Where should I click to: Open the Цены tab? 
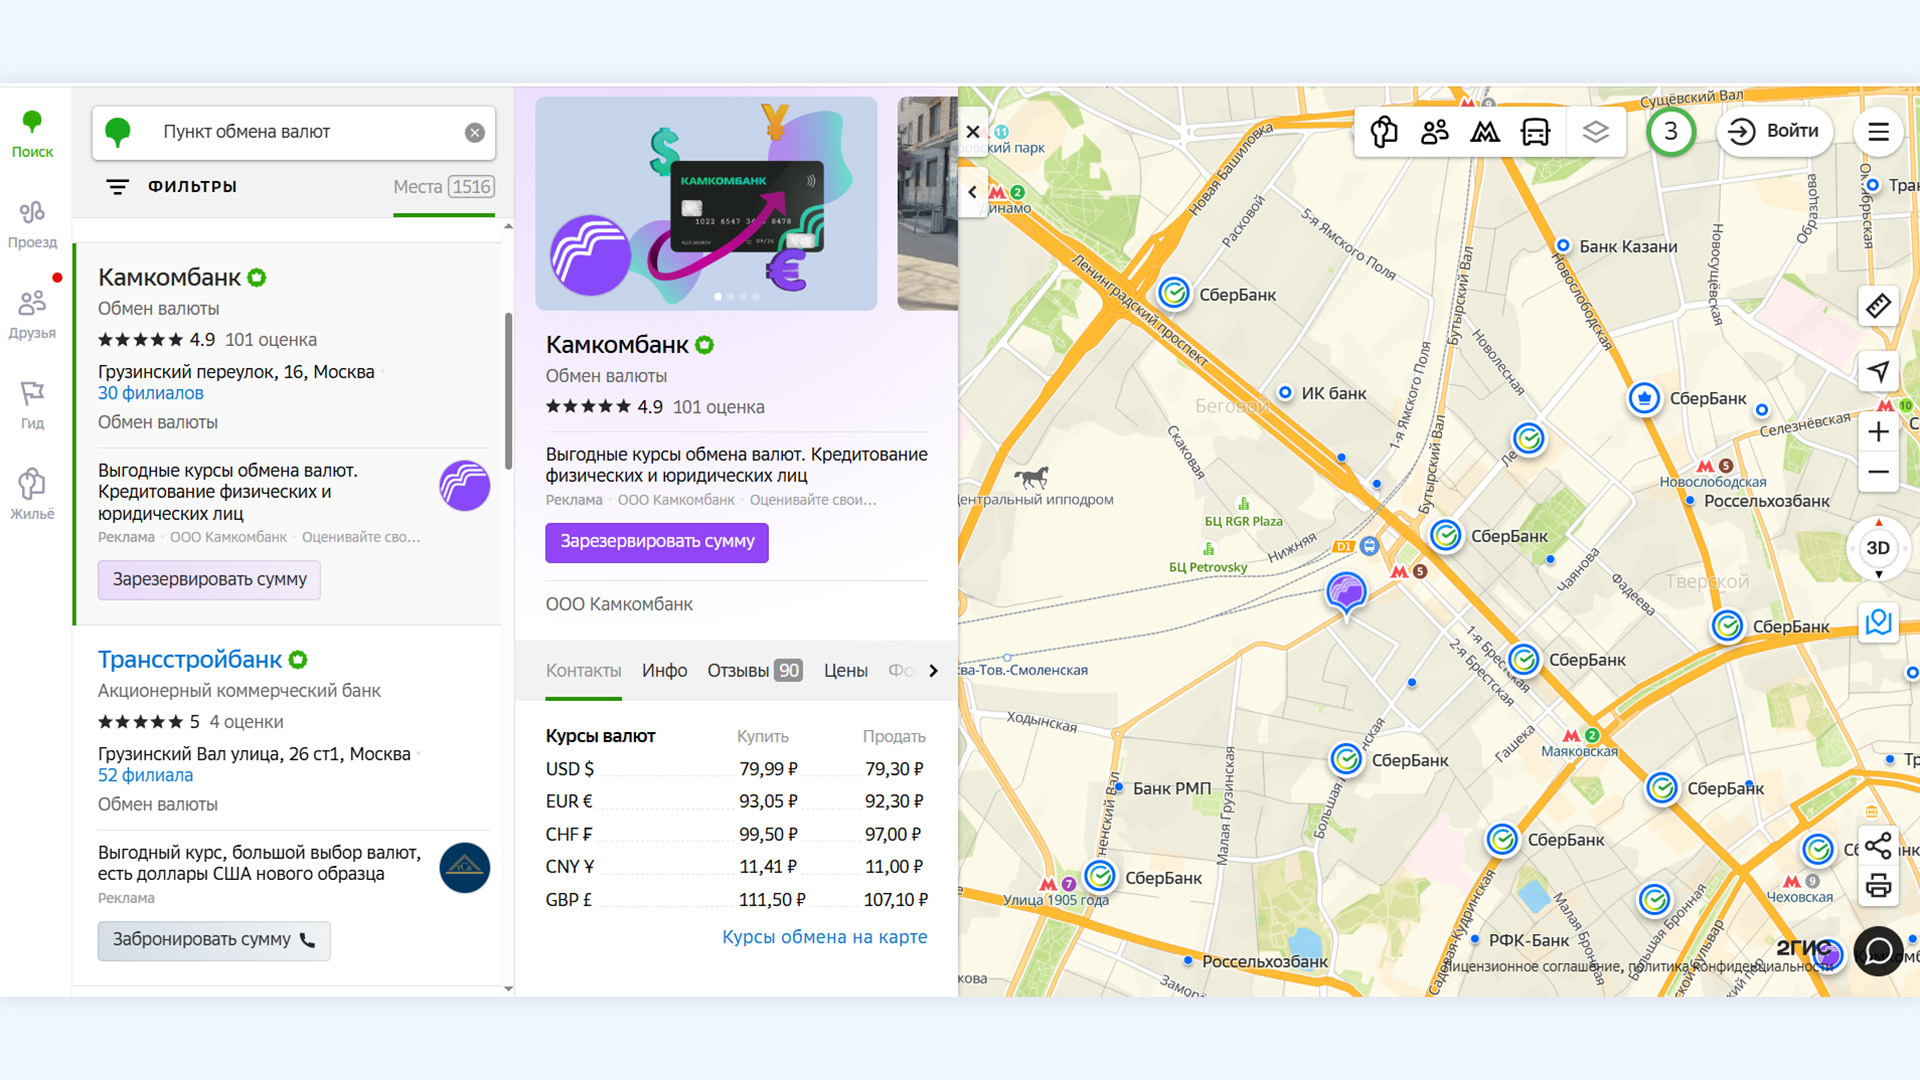pos(845,671)
